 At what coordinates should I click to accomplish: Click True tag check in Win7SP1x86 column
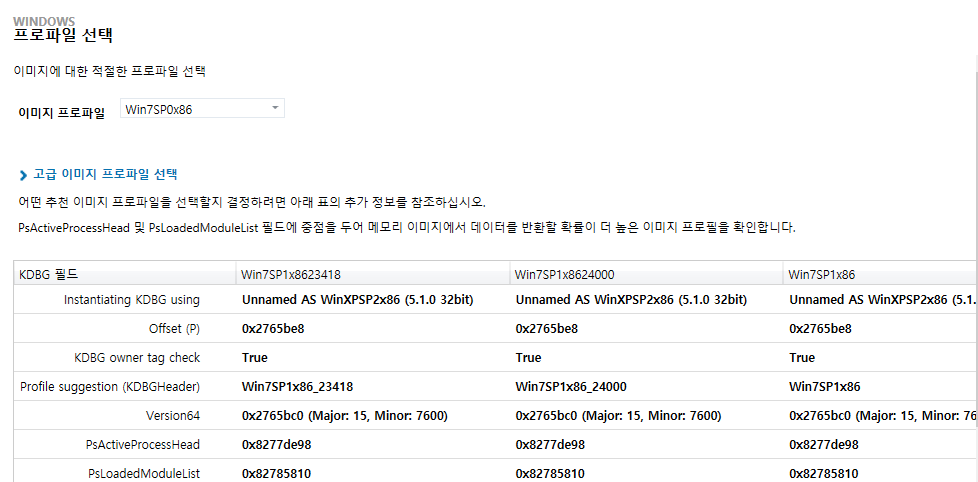[802, 357]
